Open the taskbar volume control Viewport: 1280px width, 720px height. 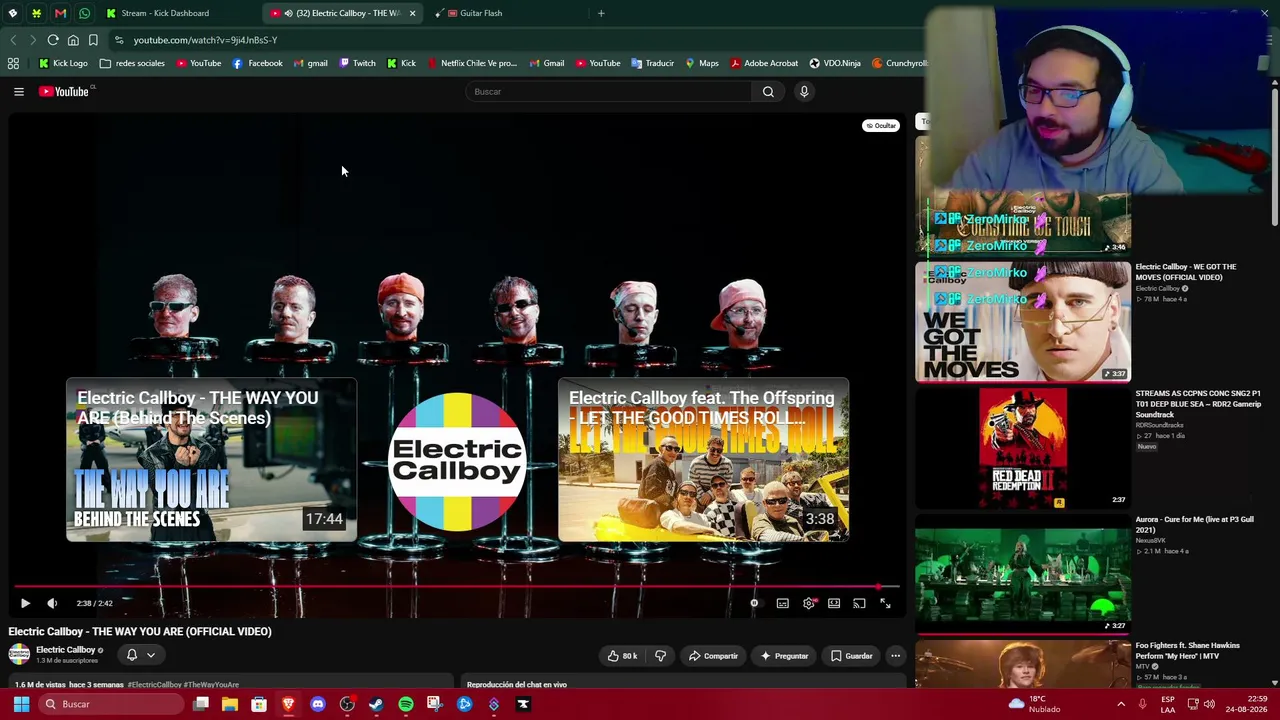click(1209, 704)
